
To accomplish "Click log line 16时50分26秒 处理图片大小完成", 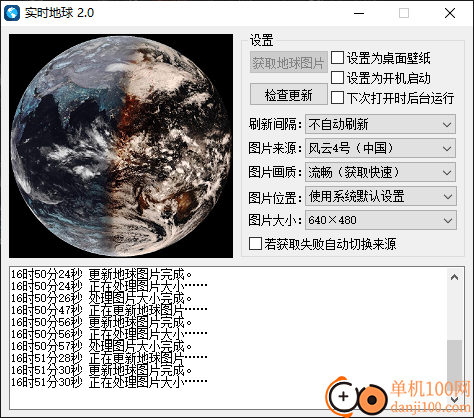I will [101, 298].
